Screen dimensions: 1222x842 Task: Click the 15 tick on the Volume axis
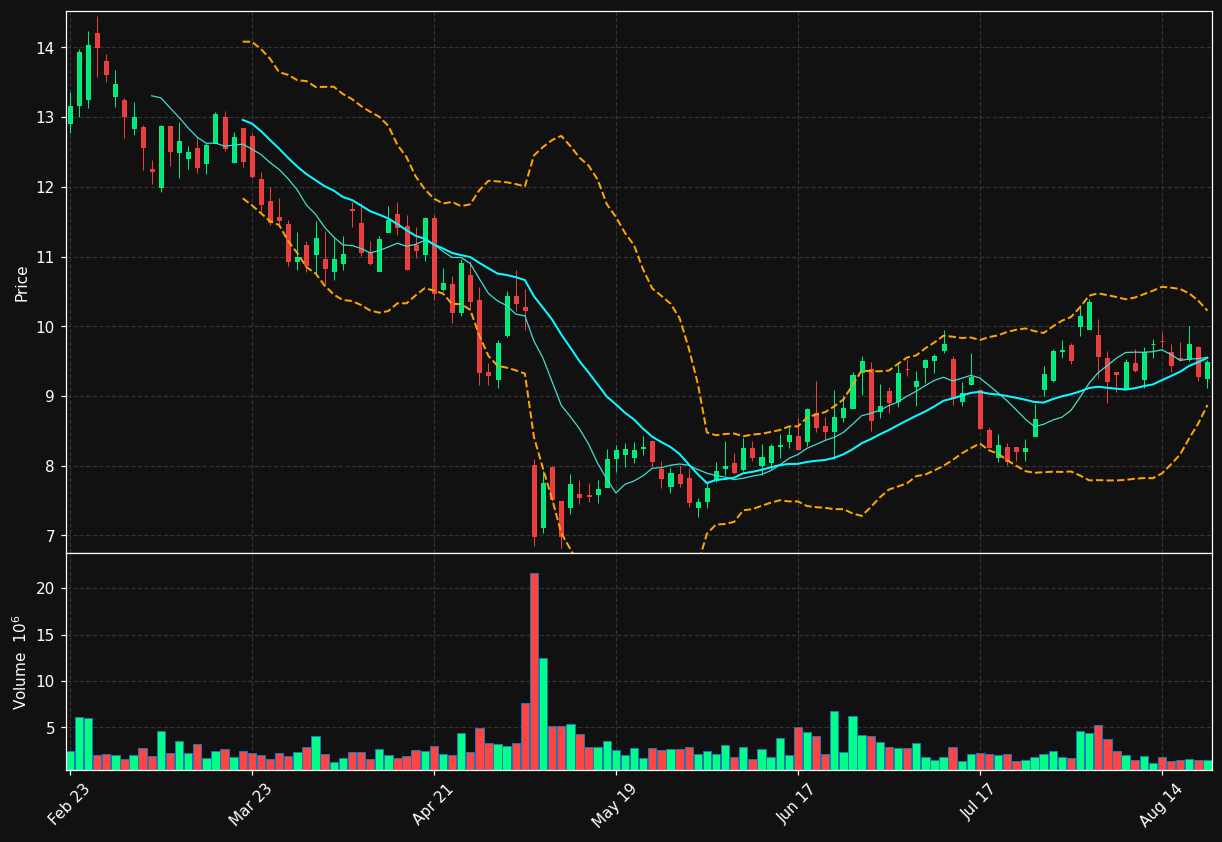pyautogui.click(x=45, y=636)
